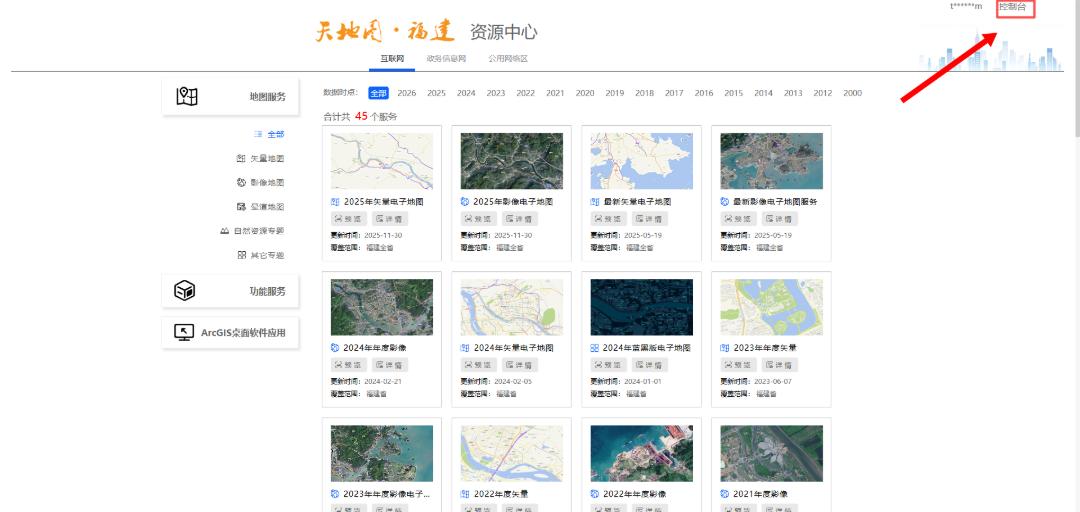
Task: Switch to the 政务信息网 tab
Action: point(446,59)
